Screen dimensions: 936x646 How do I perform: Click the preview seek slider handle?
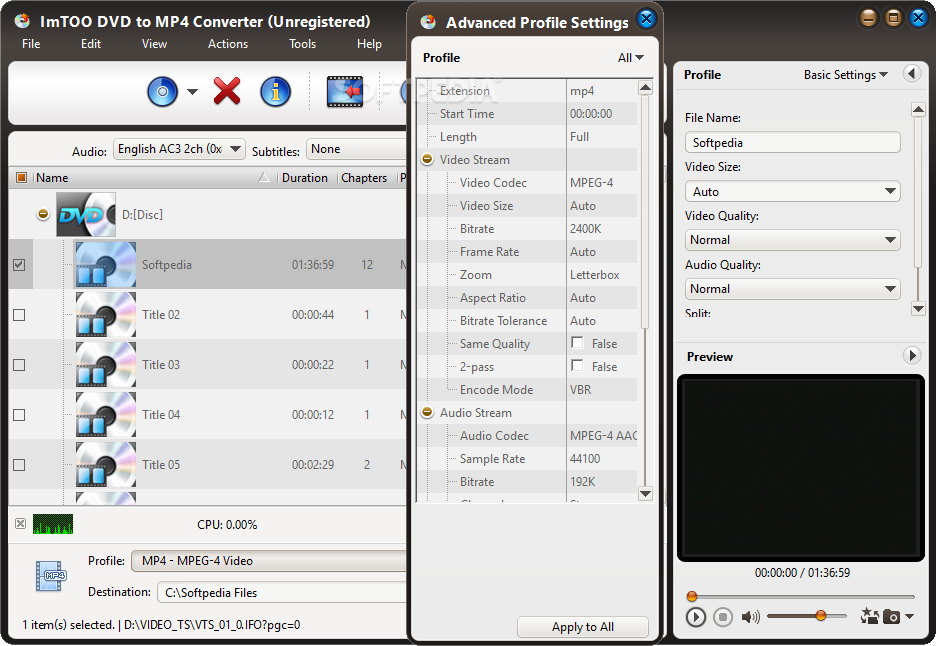coord(692,596)
